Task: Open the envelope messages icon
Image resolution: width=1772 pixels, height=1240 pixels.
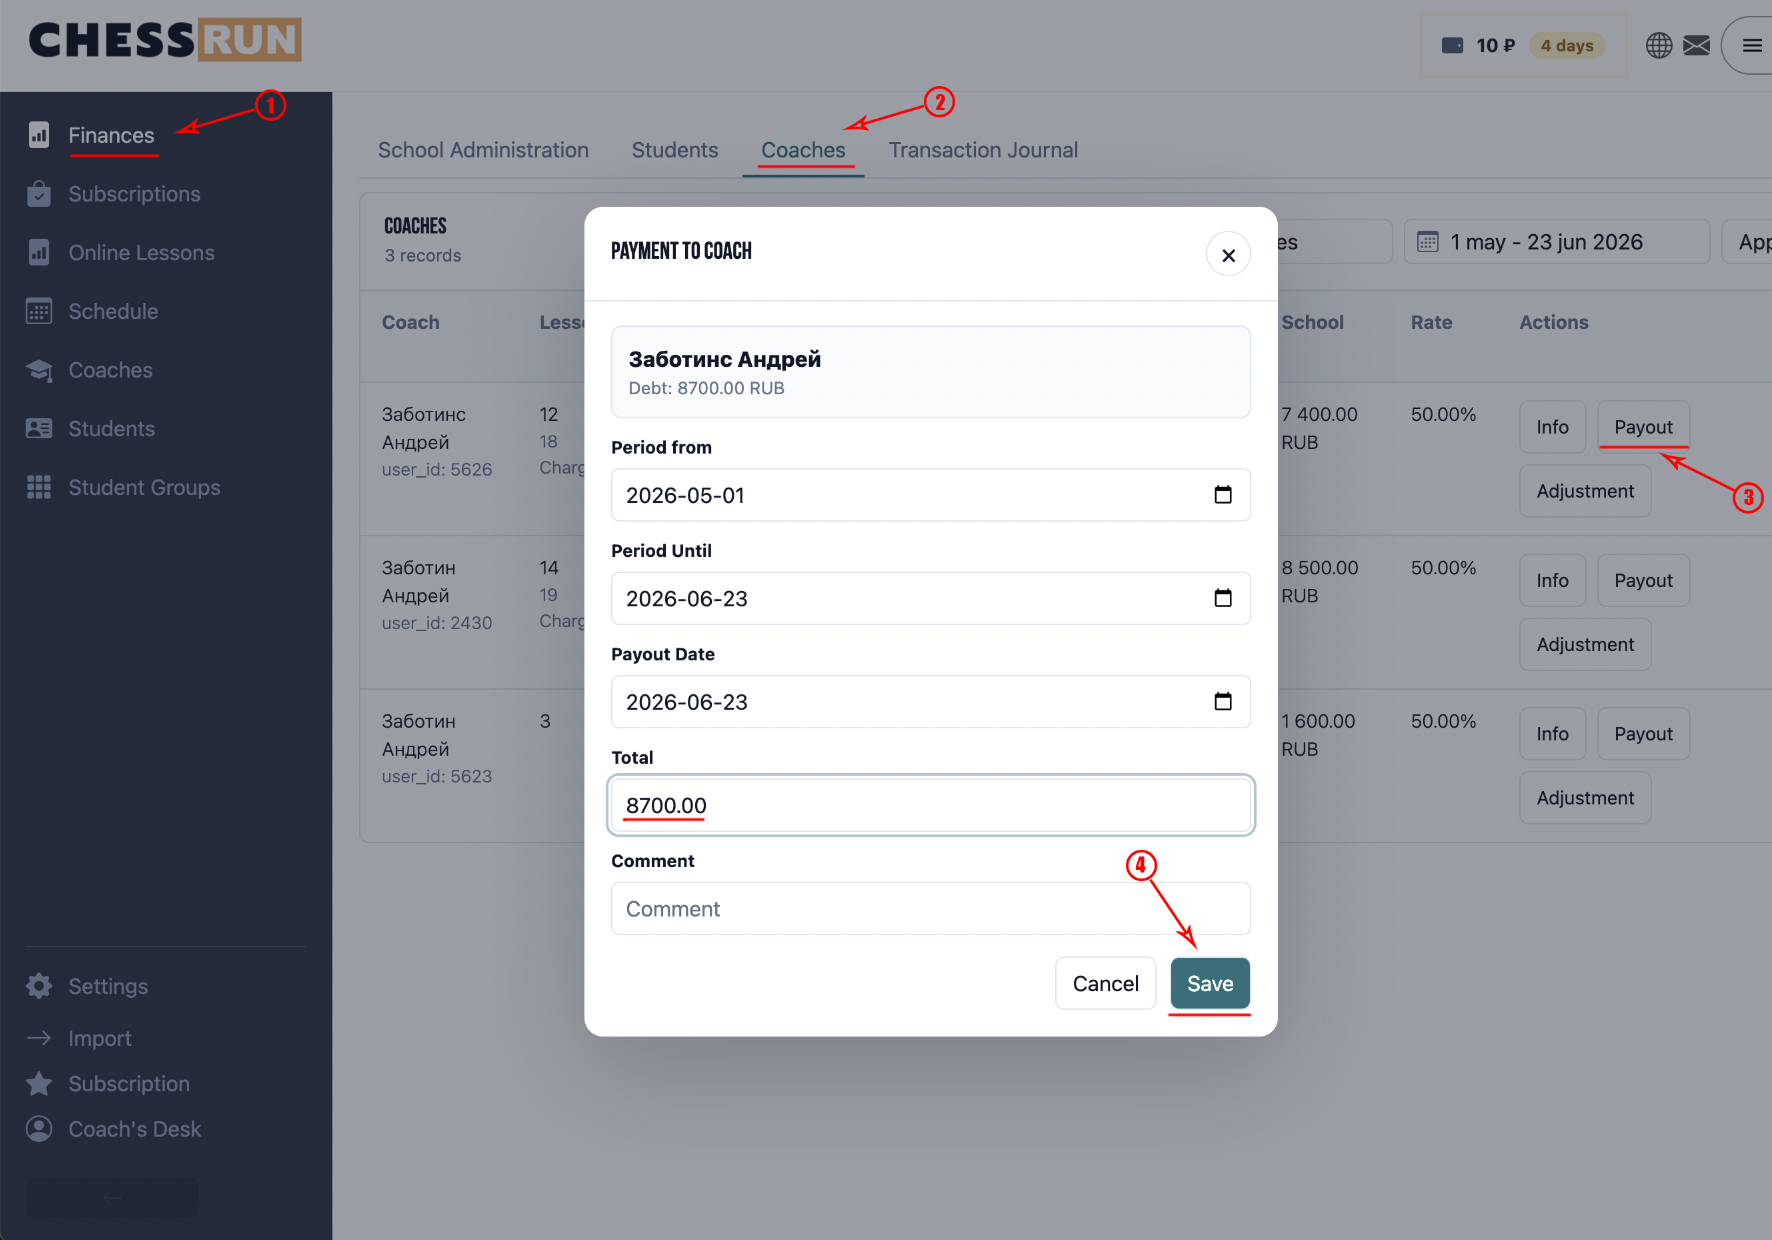Action: pos(1697,45)
